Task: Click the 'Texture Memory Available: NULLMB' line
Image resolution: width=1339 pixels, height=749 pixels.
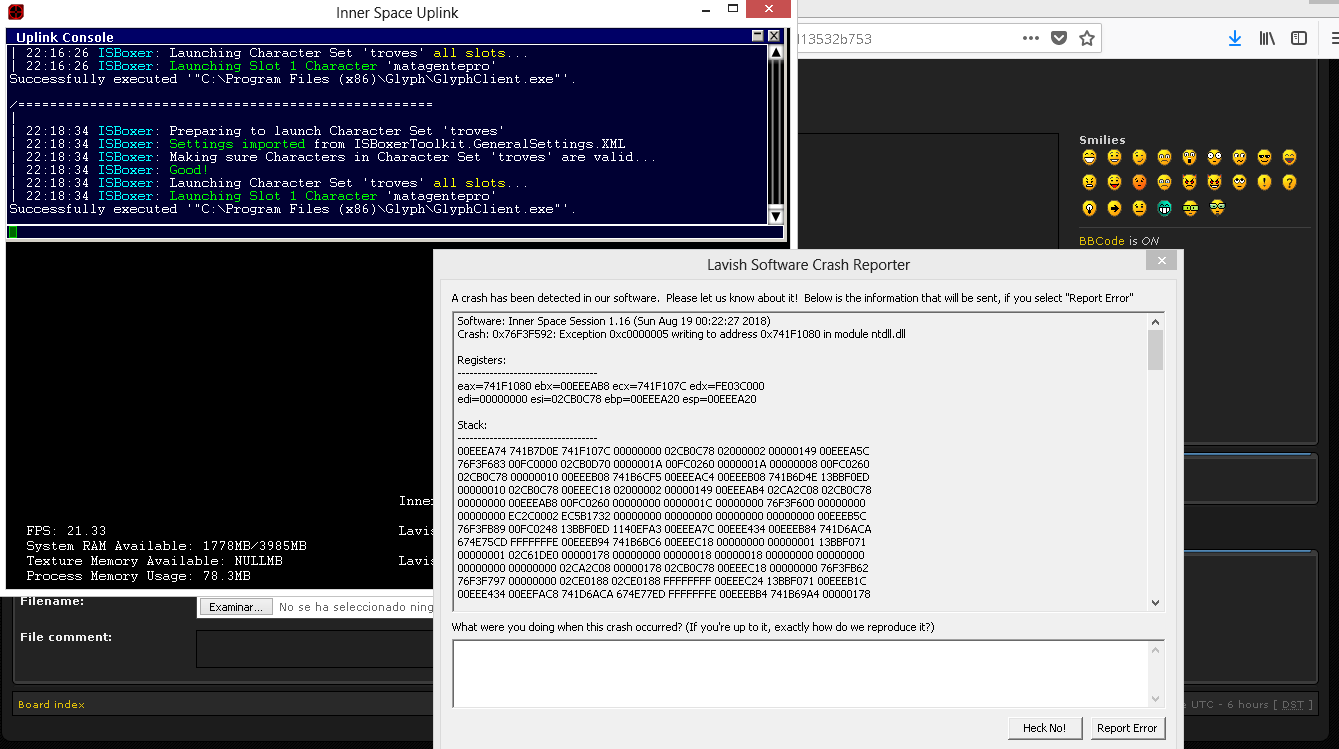Action: point(154,561)
